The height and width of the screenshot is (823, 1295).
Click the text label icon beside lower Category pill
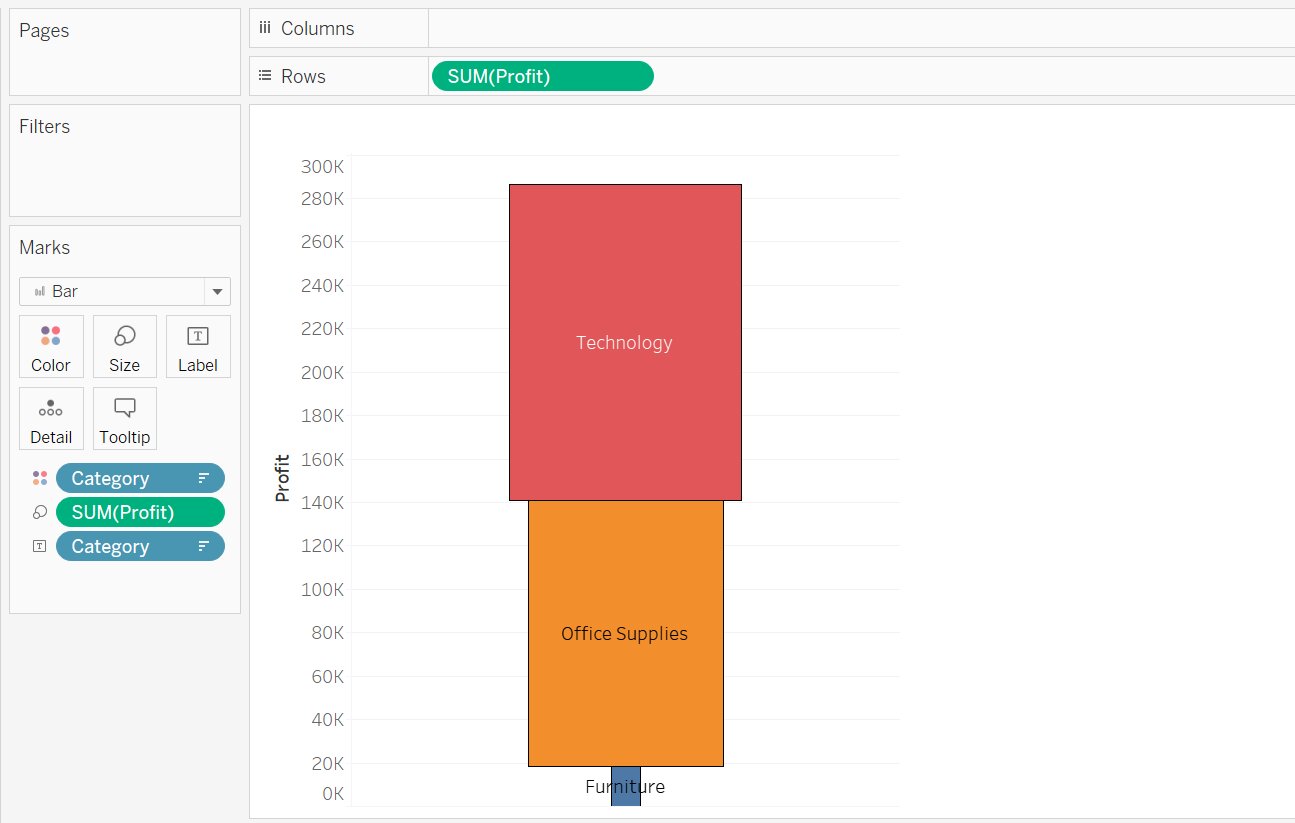coord(38,546)
